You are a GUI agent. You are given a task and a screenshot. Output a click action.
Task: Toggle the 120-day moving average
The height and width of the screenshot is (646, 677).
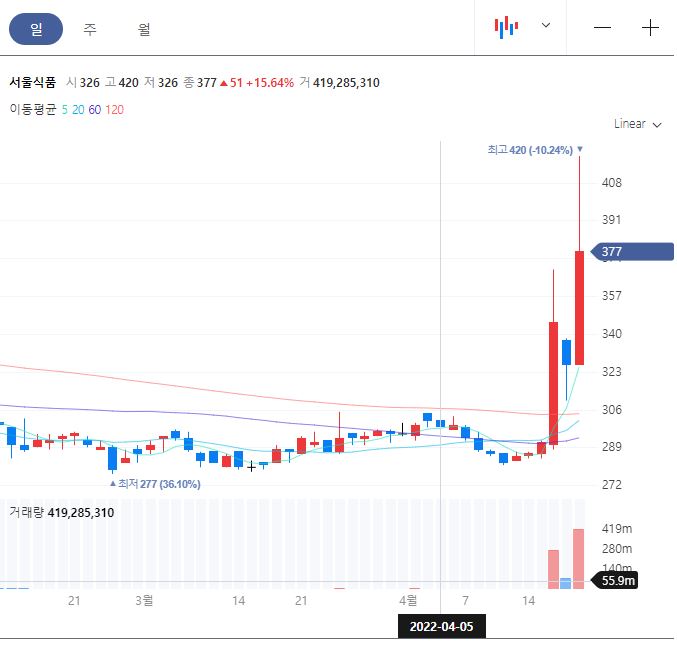(x=114, y=110)
